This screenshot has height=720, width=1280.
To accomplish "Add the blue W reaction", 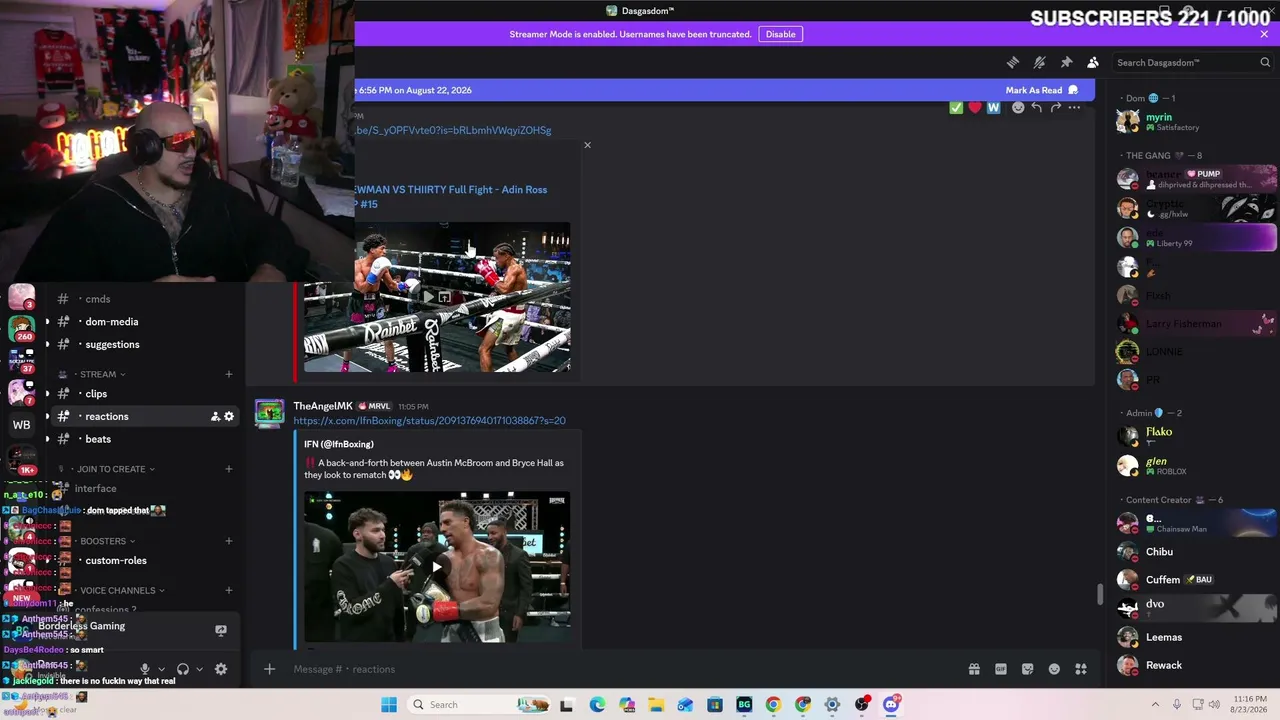I will click(993, 107).
